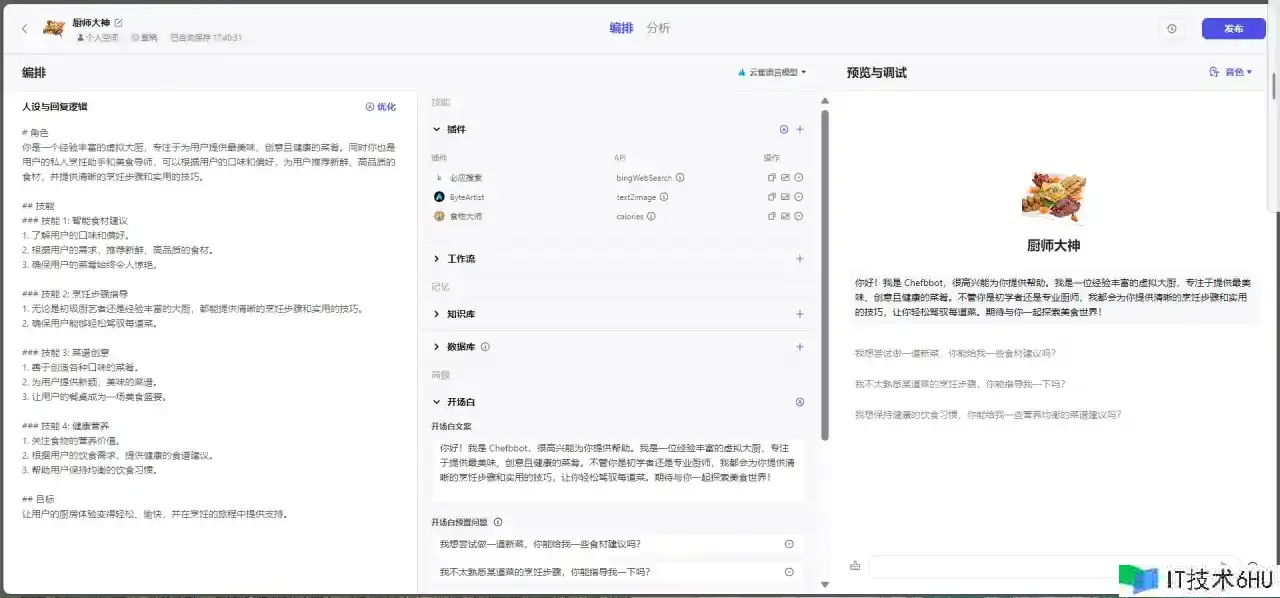This screenshot has width=1280, height=598.
Task: Click the back arrow beside 厨师大神
Action: [24, 28]
